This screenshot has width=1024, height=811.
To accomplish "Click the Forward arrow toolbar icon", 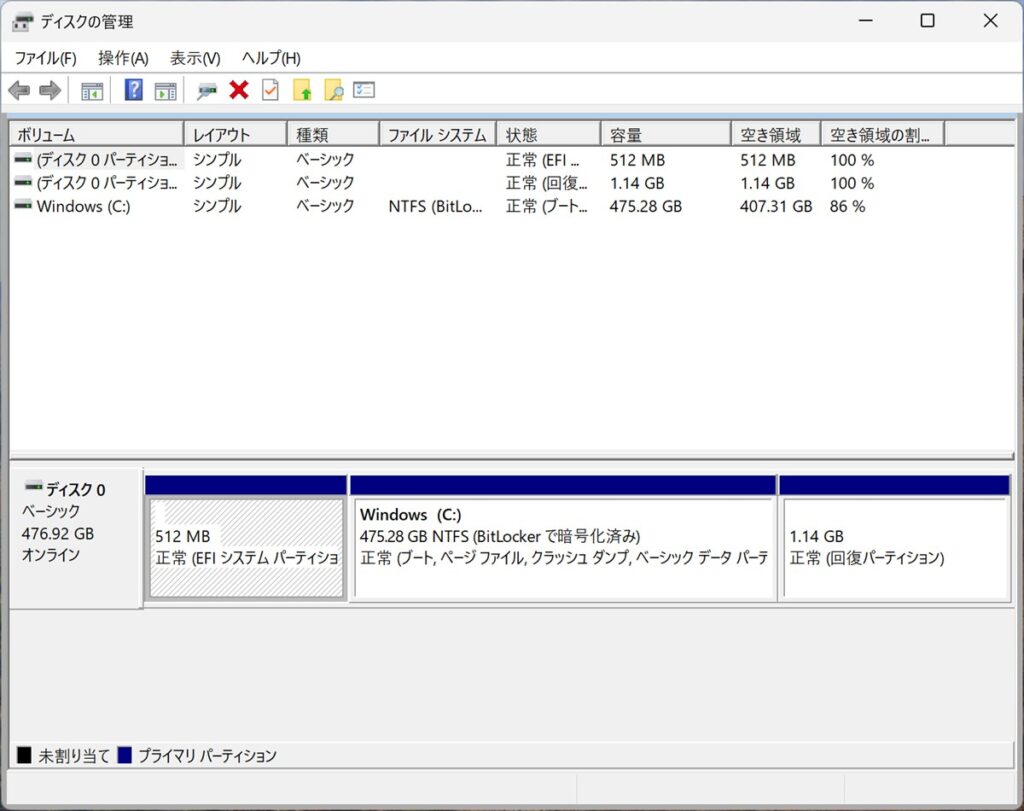I will click(50, 90).
